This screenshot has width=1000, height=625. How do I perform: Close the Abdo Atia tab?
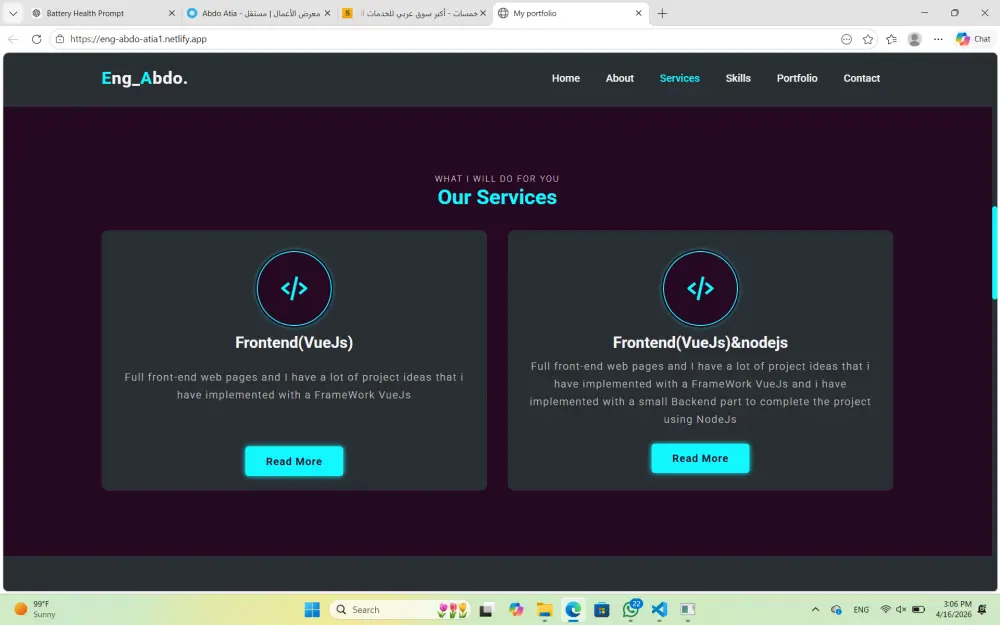[327, 13]
